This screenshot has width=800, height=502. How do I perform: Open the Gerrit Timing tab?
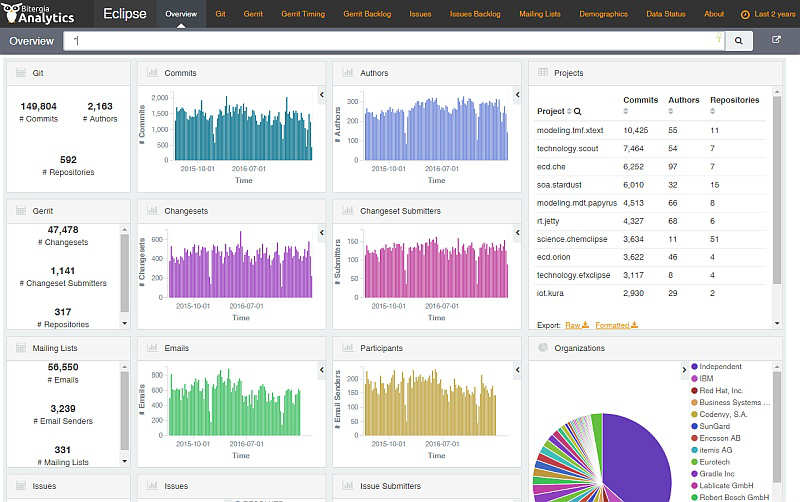click(x=303, y=14)
